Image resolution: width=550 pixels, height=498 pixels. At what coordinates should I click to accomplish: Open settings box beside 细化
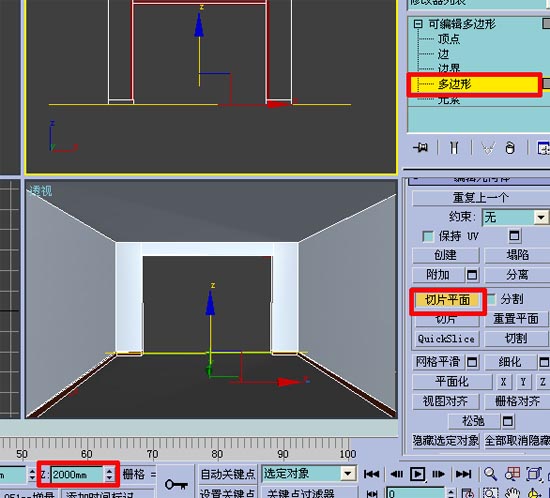pos(544,362)
